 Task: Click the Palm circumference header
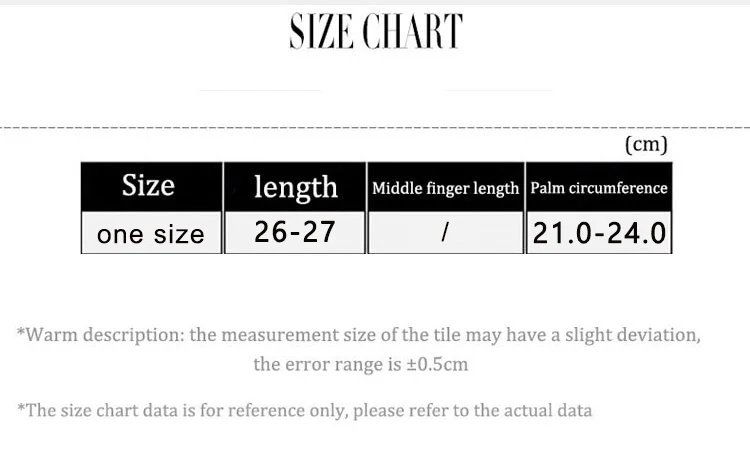point(599,187)
